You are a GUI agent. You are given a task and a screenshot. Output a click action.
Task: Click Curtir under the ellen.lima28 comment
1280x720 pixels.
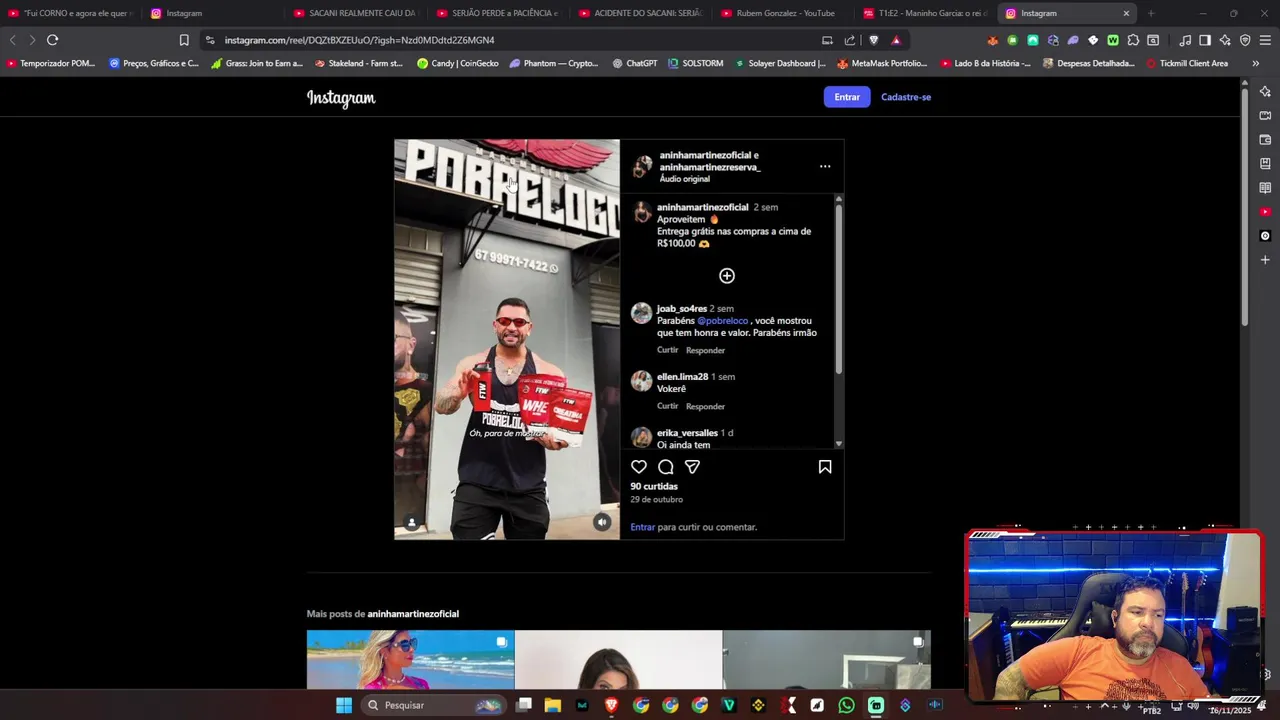click(x=667, y=406)
